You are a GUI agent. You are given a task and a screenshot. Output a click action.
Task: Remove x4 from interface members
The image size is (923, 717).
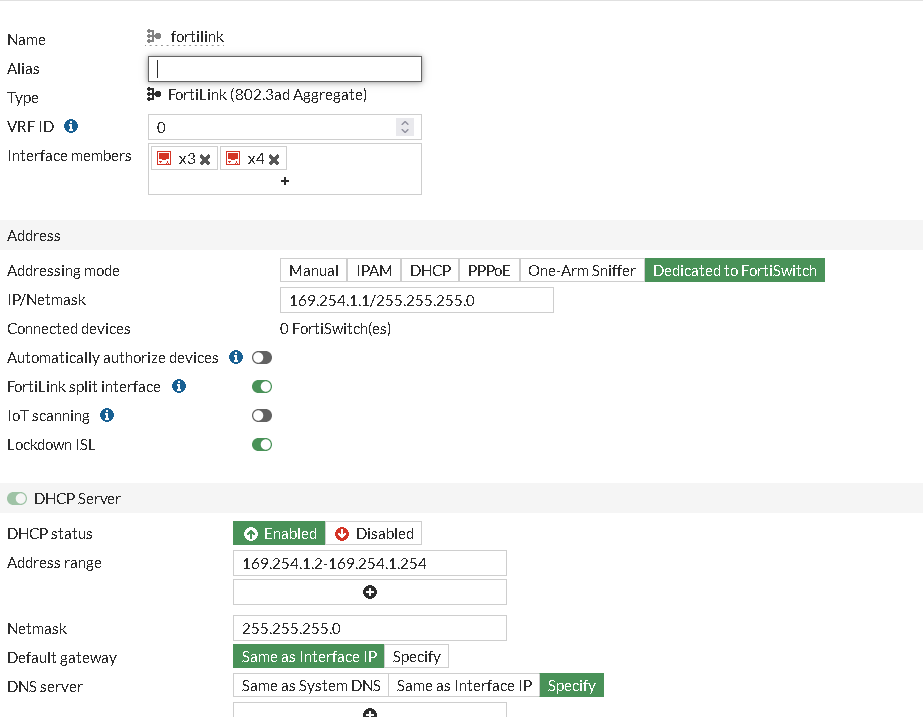click(x=274, y=159)
